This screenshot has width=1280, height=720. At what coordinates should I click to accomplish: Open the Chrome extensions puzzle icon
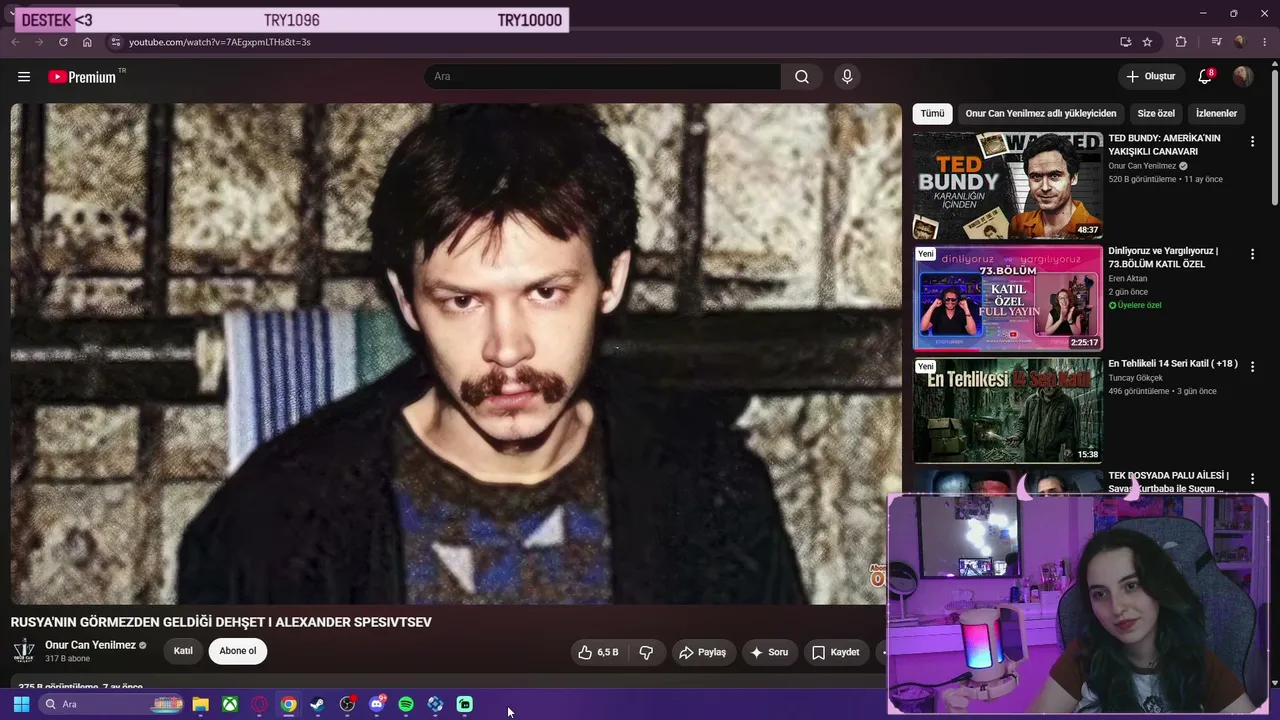coord(1181,42)
